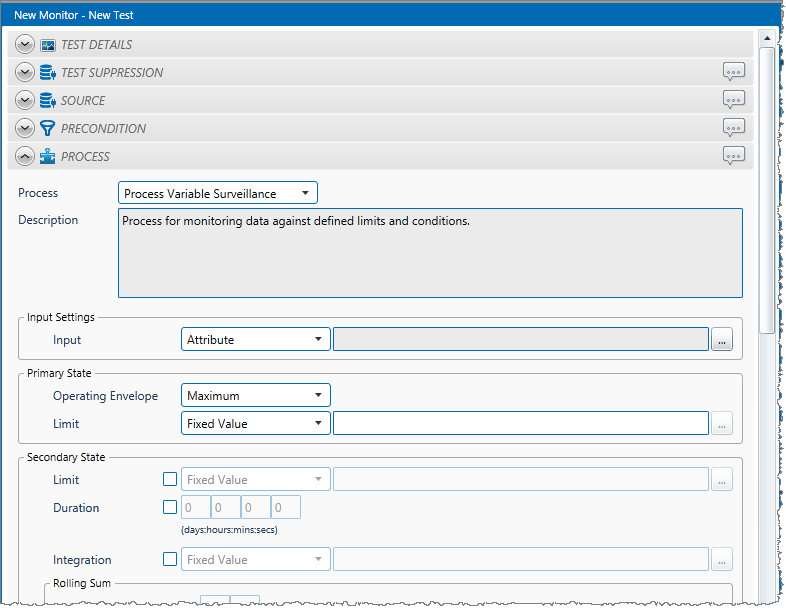The height and width of the screenshot is (608, 786).
Task: Click the Process section comment bubble icon
Action: click(x=734, y=156)
